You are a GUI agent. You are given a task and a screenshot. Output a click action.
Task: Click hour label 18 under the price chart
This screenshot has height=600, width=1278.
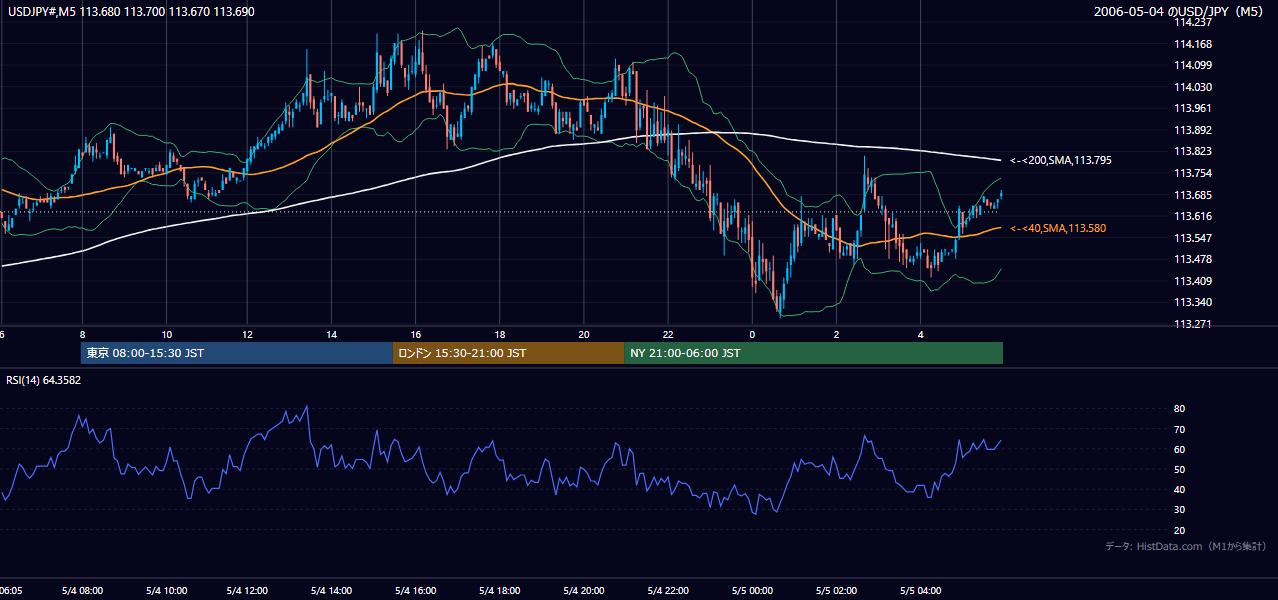click(499, 335)
